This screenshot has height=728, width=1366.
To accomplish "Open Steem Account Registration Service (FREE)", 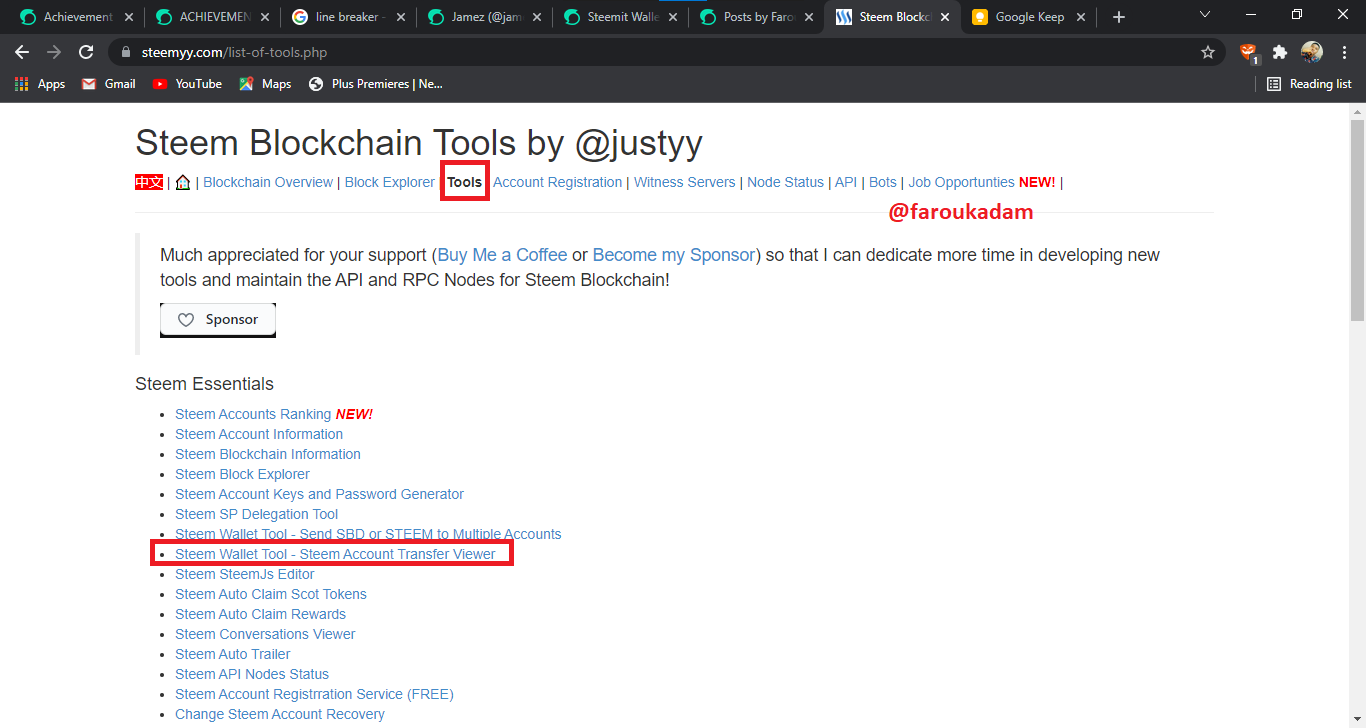I will pyautogui.click(x=314, y=694).
